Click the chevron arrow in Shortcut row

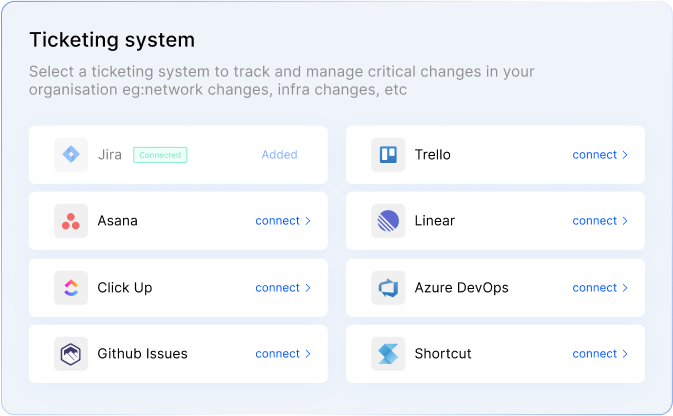625,354
